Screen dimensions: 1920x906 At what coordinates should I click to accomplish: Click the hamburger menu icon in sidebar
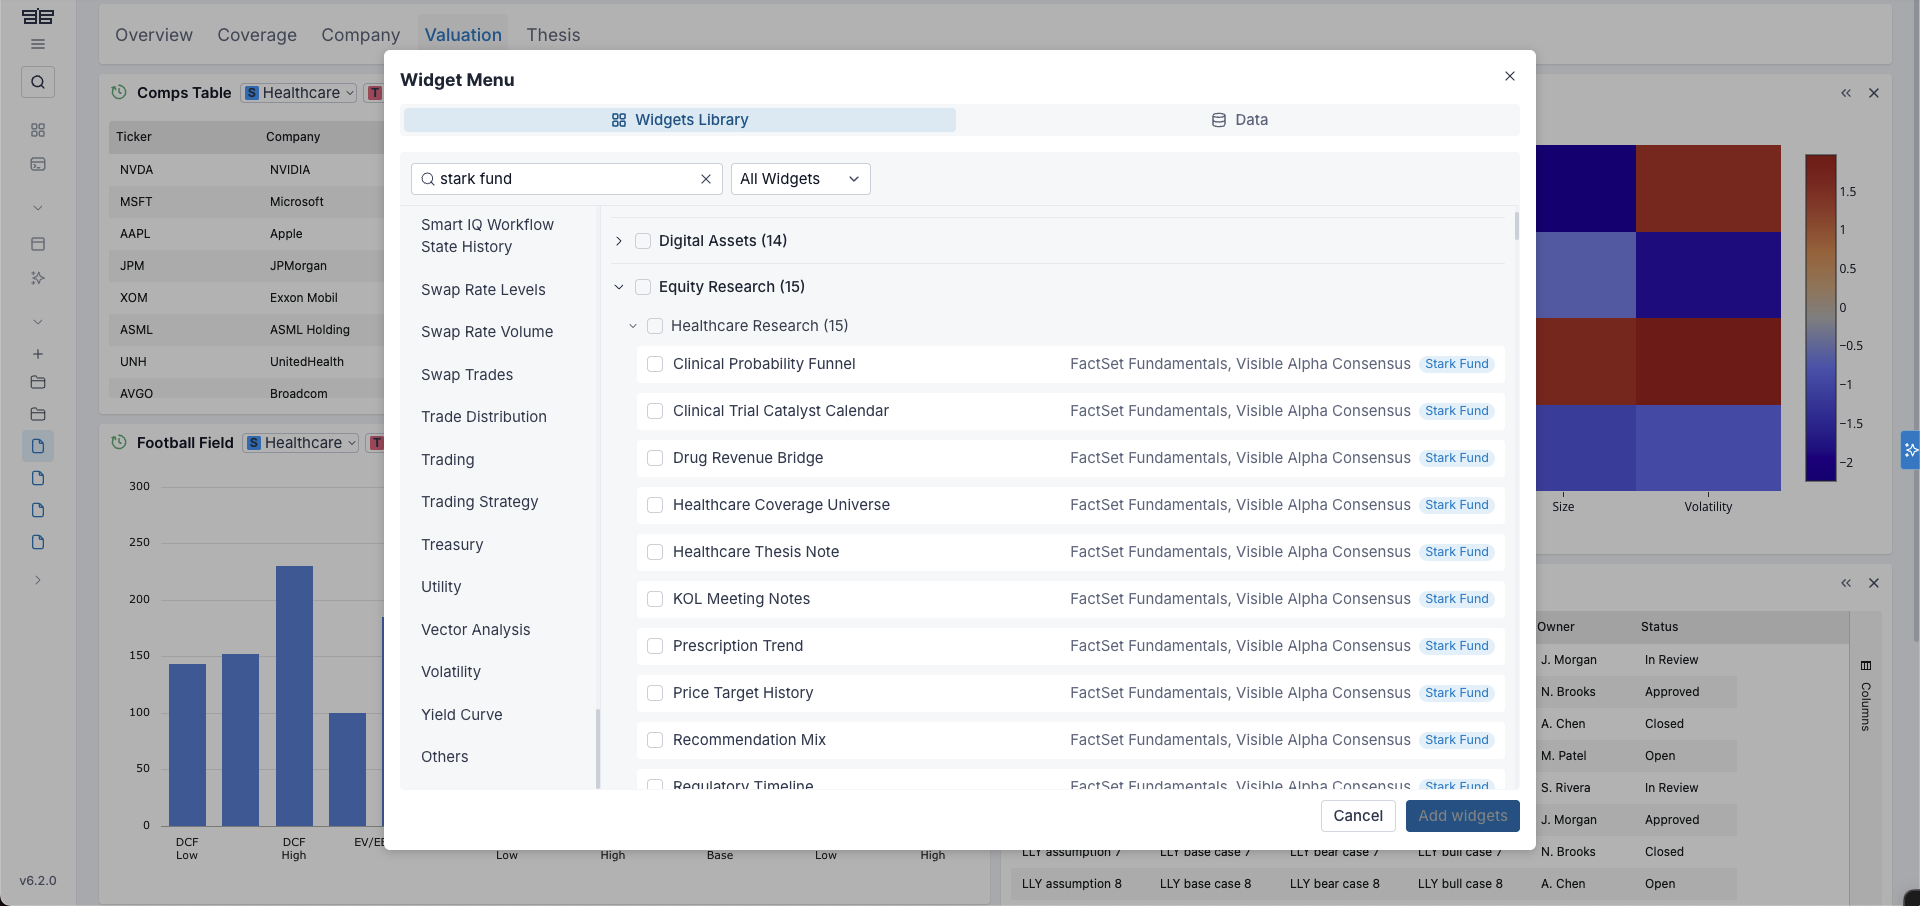click(38, 44)
